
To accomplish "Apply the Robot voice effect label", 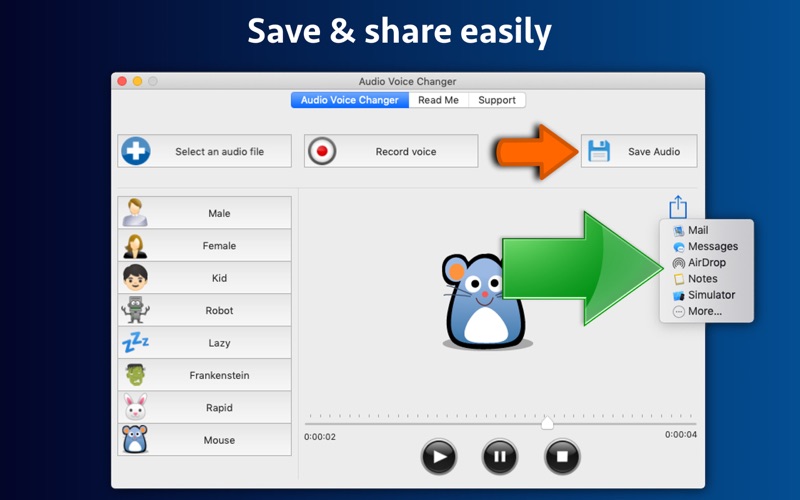I will 219,310.
